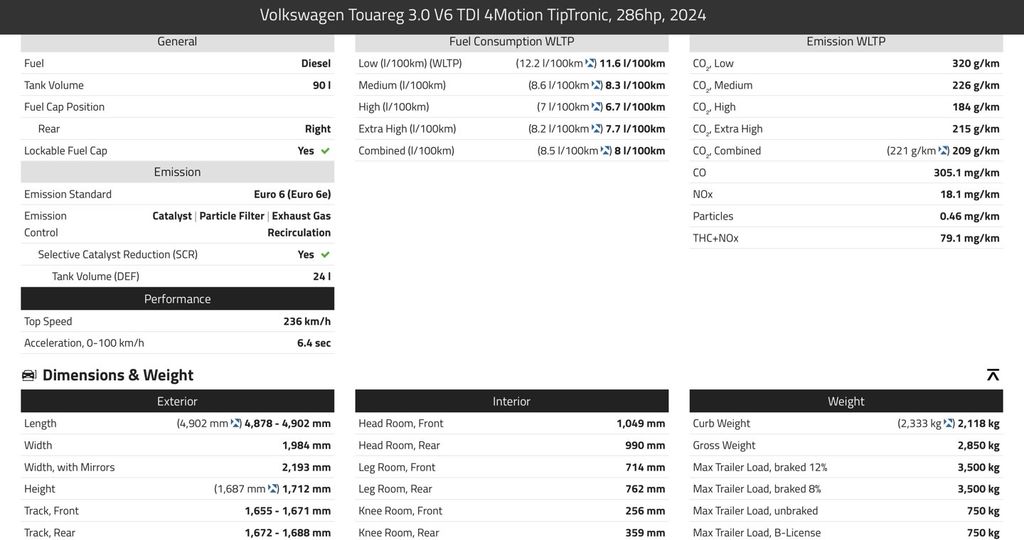This screenshot has width=1024, height=540.
Task: Click the arrow icon in Curb Weight row
Action: 949,424
